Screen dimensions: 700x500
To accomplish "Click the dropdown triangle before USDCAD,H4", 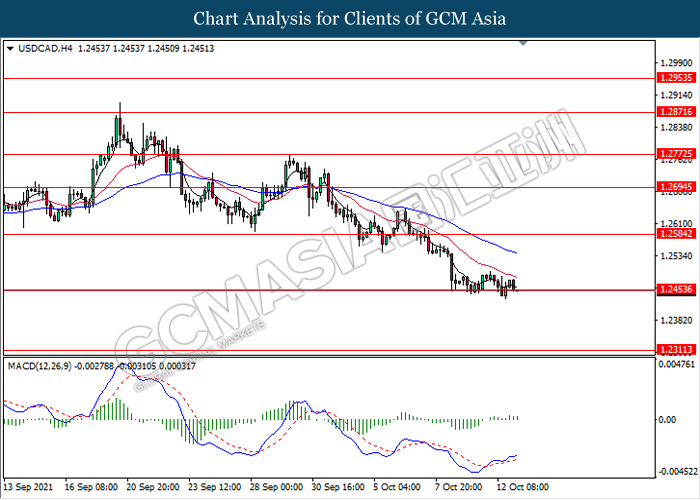I will coord(10,48).
